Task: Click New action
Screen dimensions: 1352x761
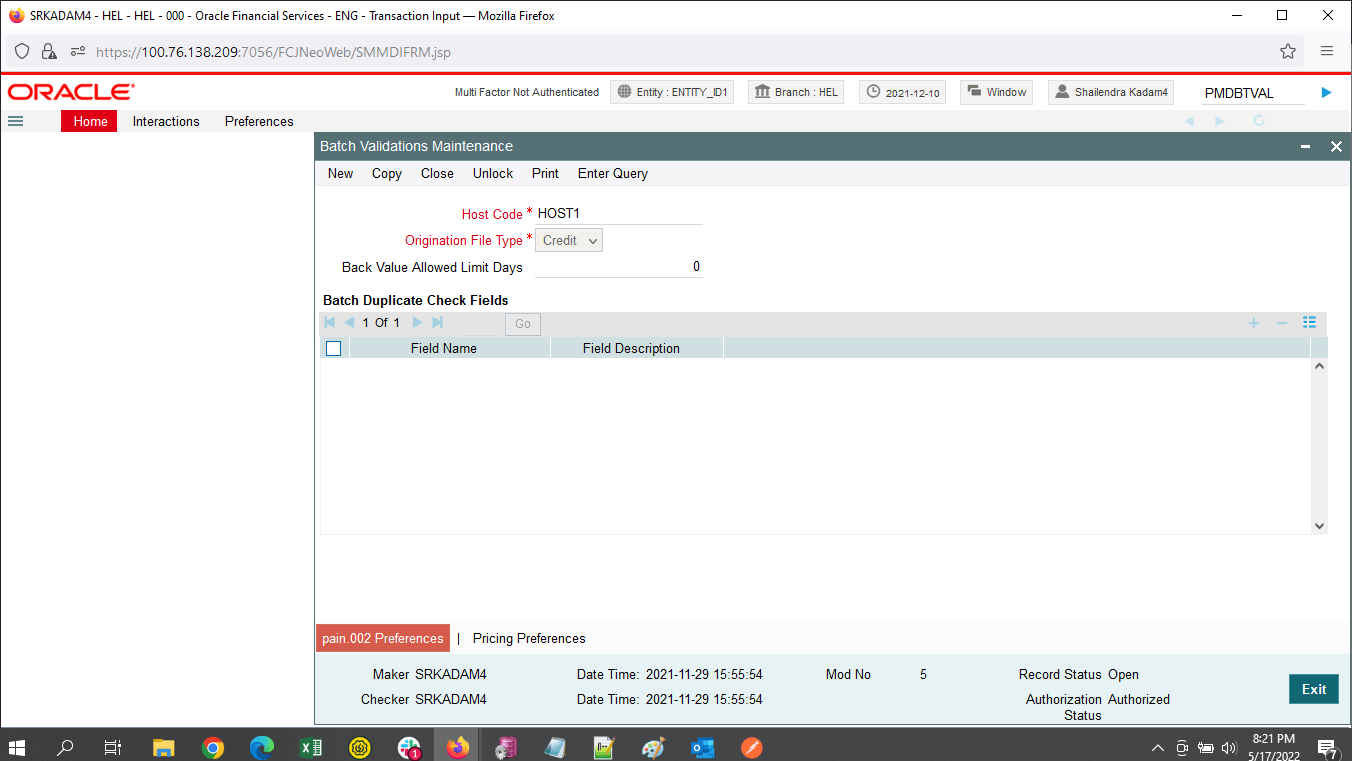Action: pyautogui.click(x=340, y=173)
